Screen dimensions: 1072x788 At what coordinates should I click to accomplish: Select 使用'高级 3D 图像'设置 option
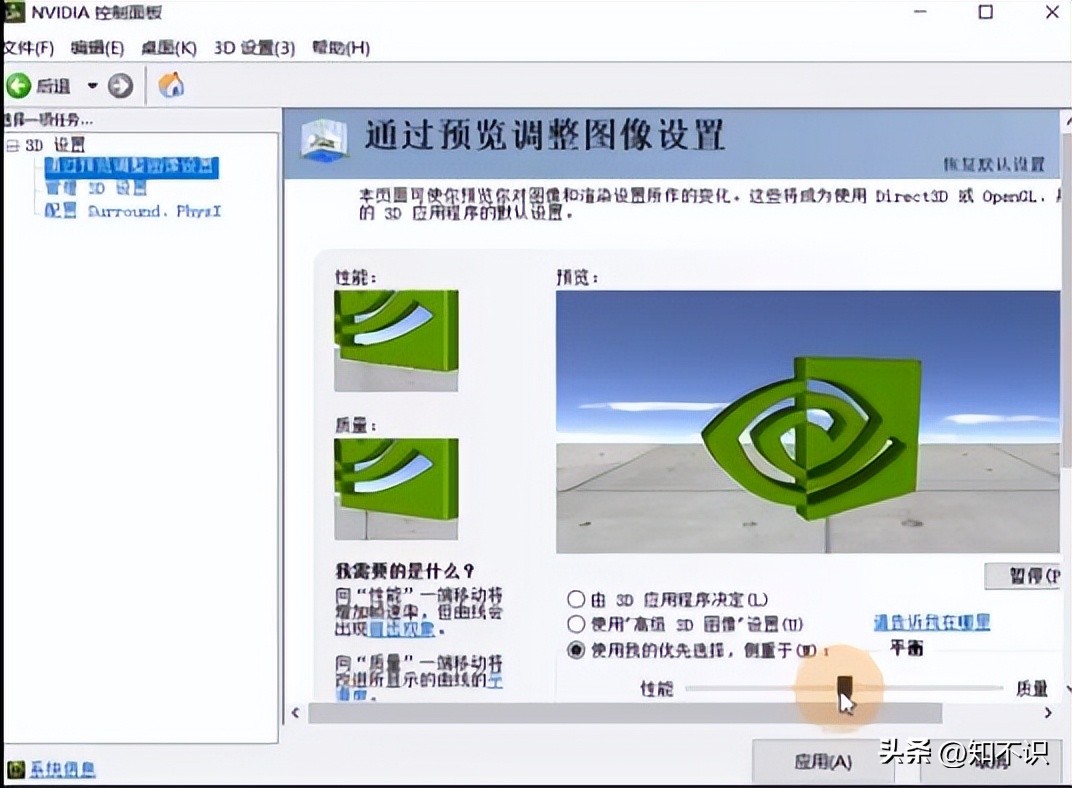pyautogui.click(x=577, y=624)
